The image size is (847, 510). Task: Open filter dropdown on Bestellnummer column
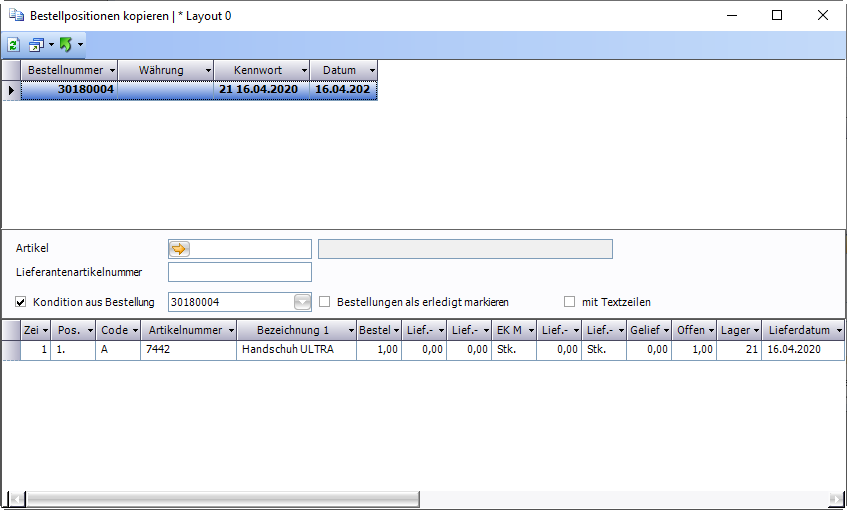111,71
